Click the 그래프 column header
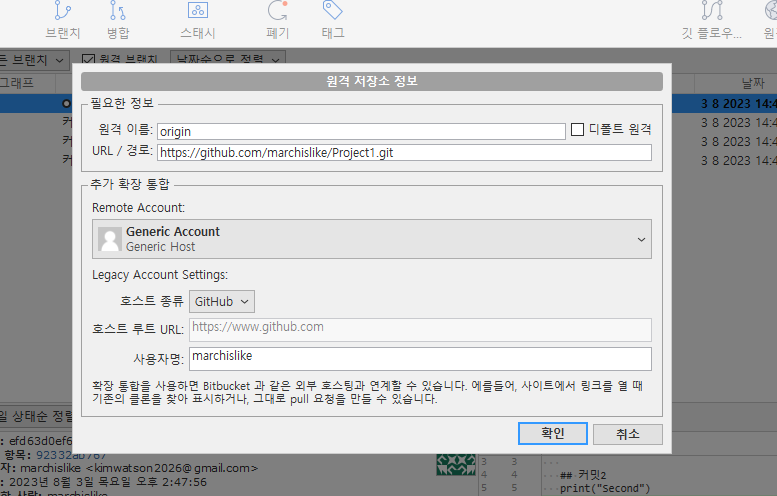This screenshot has height=496, width=777. click(x=17, y=82)
